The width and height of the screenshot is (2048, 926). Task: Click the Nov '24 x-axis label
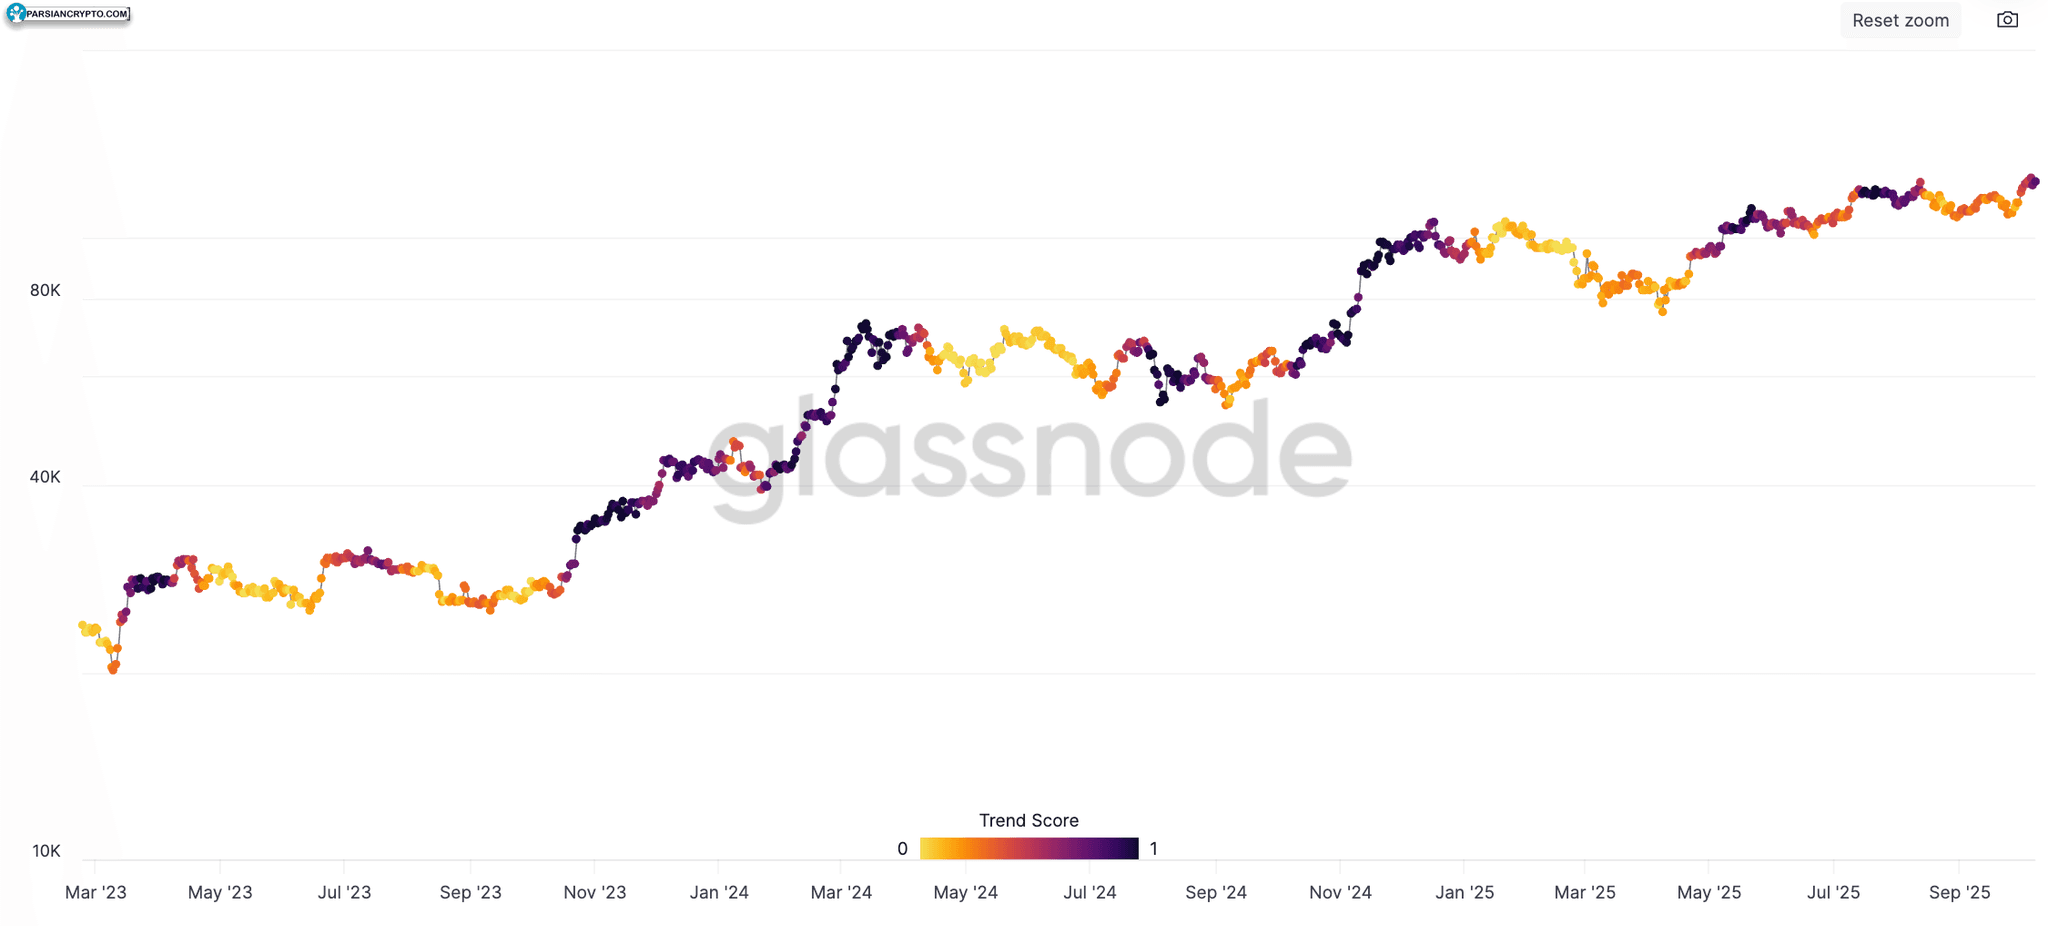click(x=1341, y=892)
